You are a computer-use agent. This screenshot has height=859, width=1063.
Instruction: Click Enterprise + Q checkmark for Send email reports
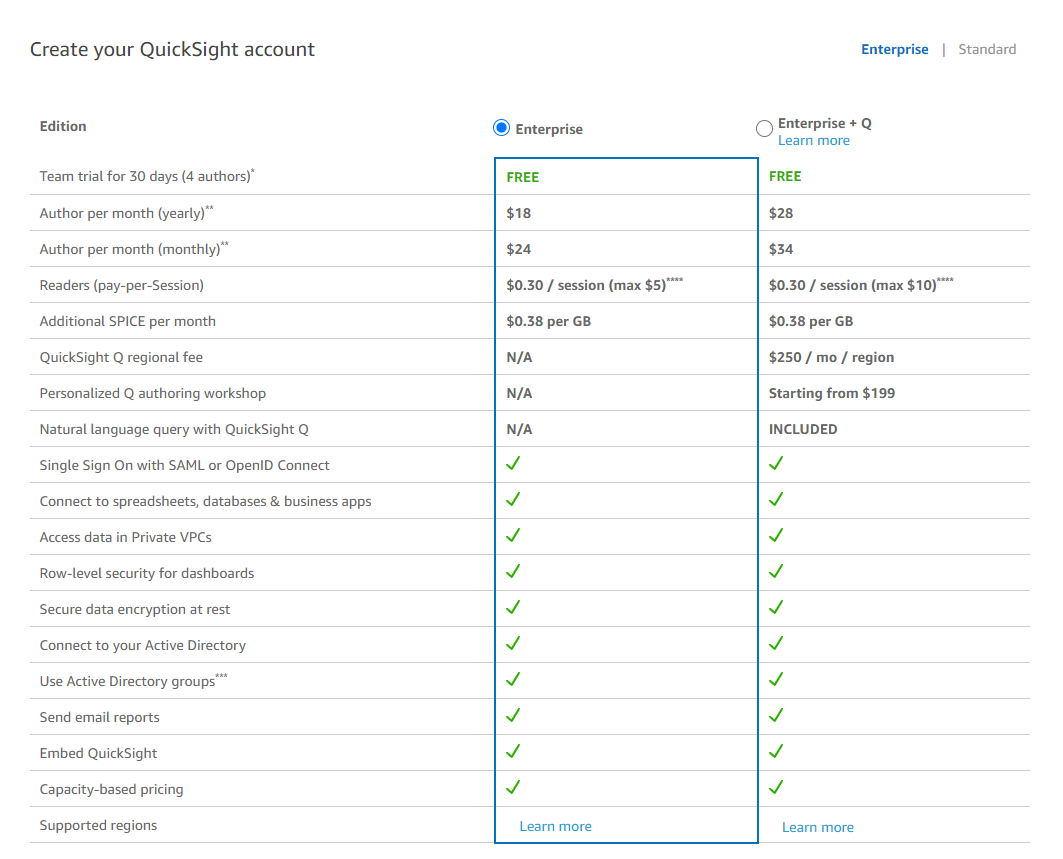click(776, 715)
